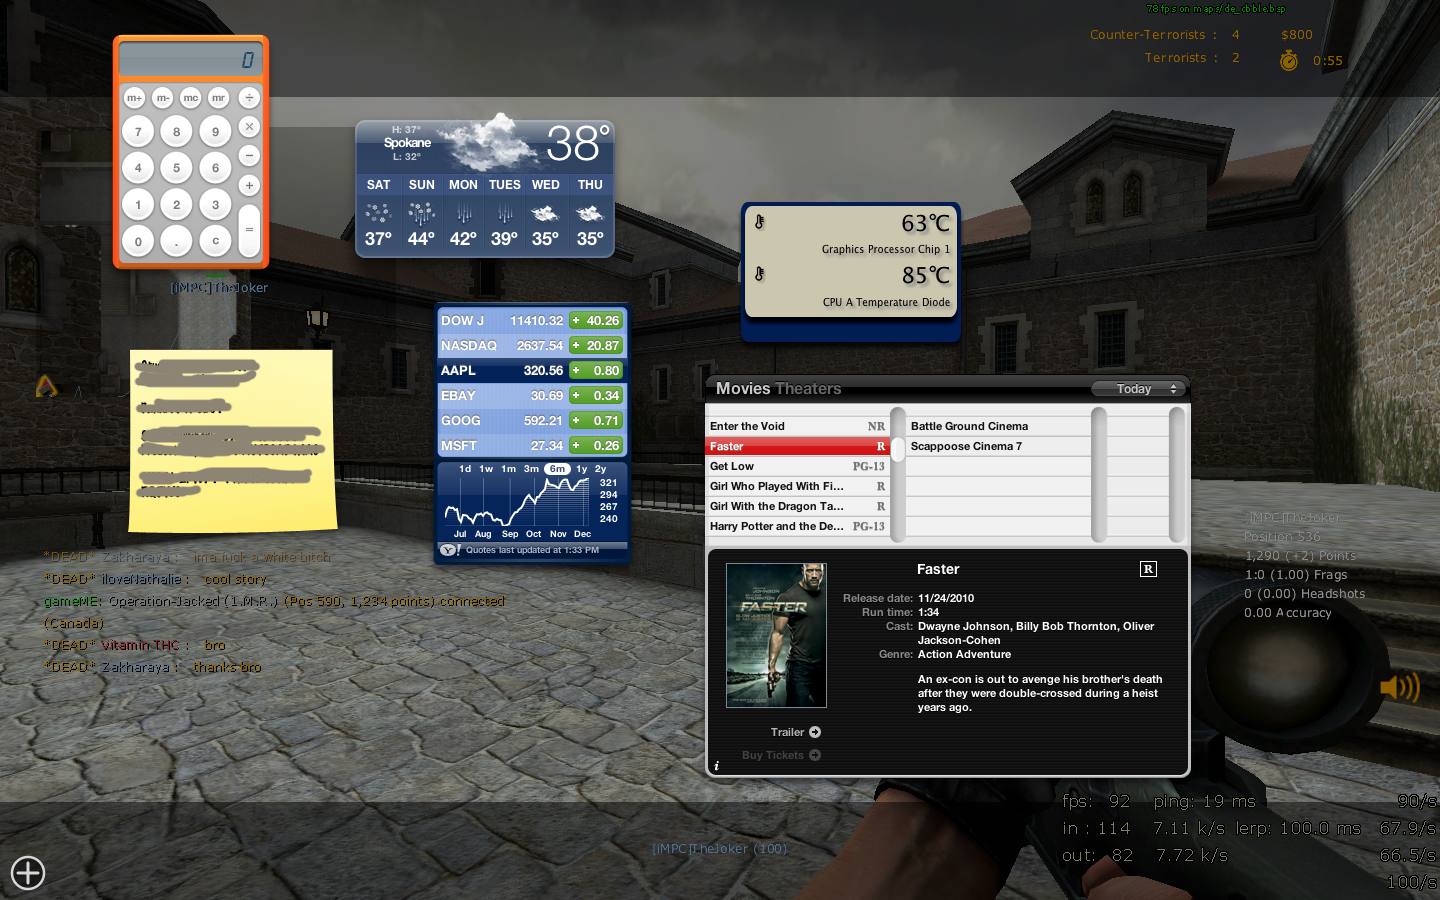Toggle GOOG change value +0.71
Viewport: 1440px width, 900px height.
596,421
